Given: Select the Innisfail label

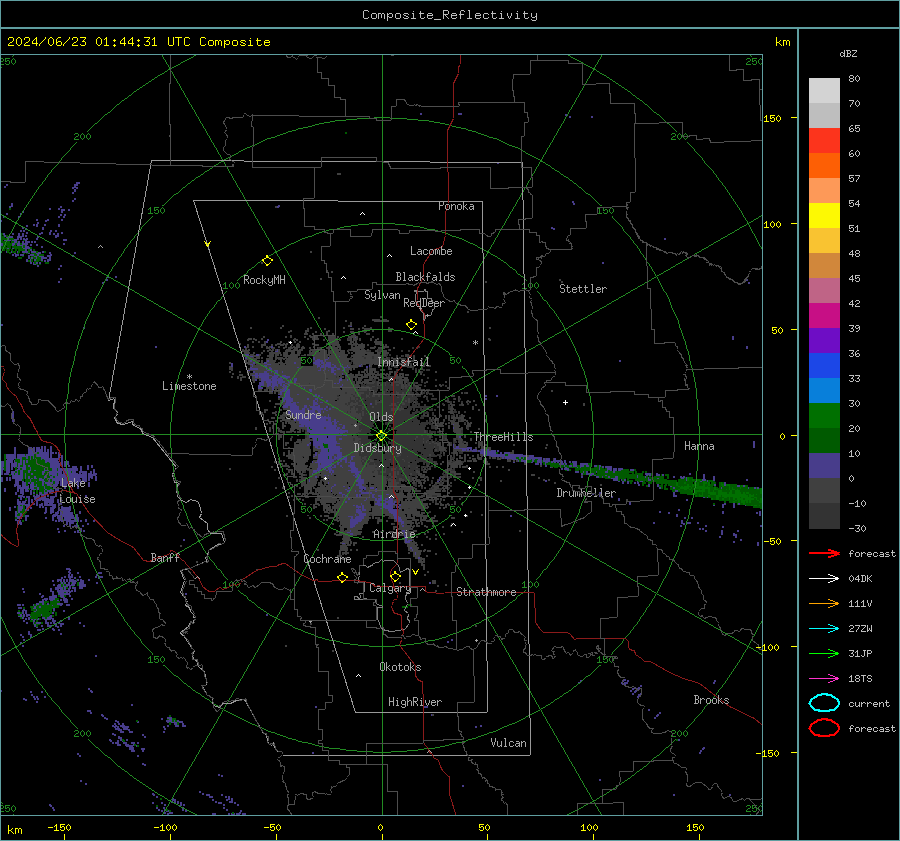Looking at the screenshot, I should coord(404,362).
